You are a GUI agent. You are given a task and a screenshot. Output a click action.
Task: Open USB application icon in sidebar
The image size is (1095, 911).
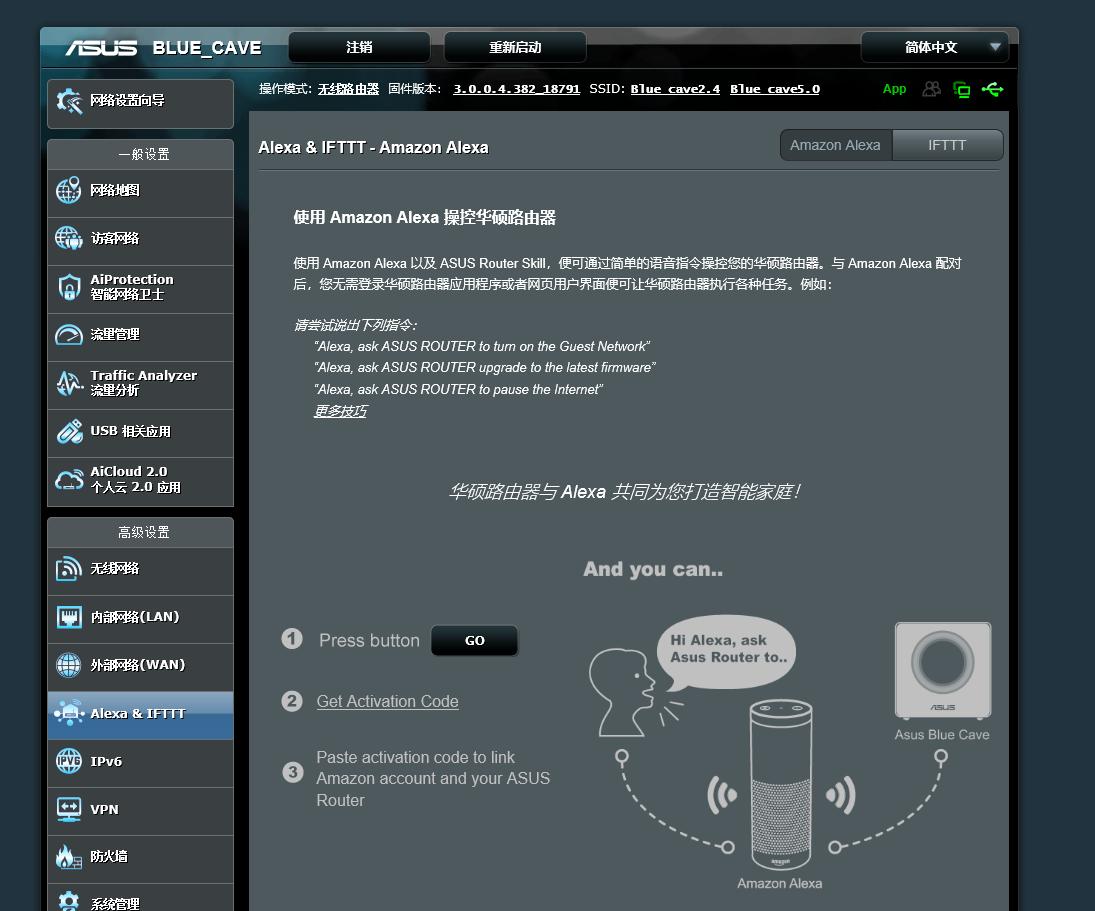click(x=68, y=431)
